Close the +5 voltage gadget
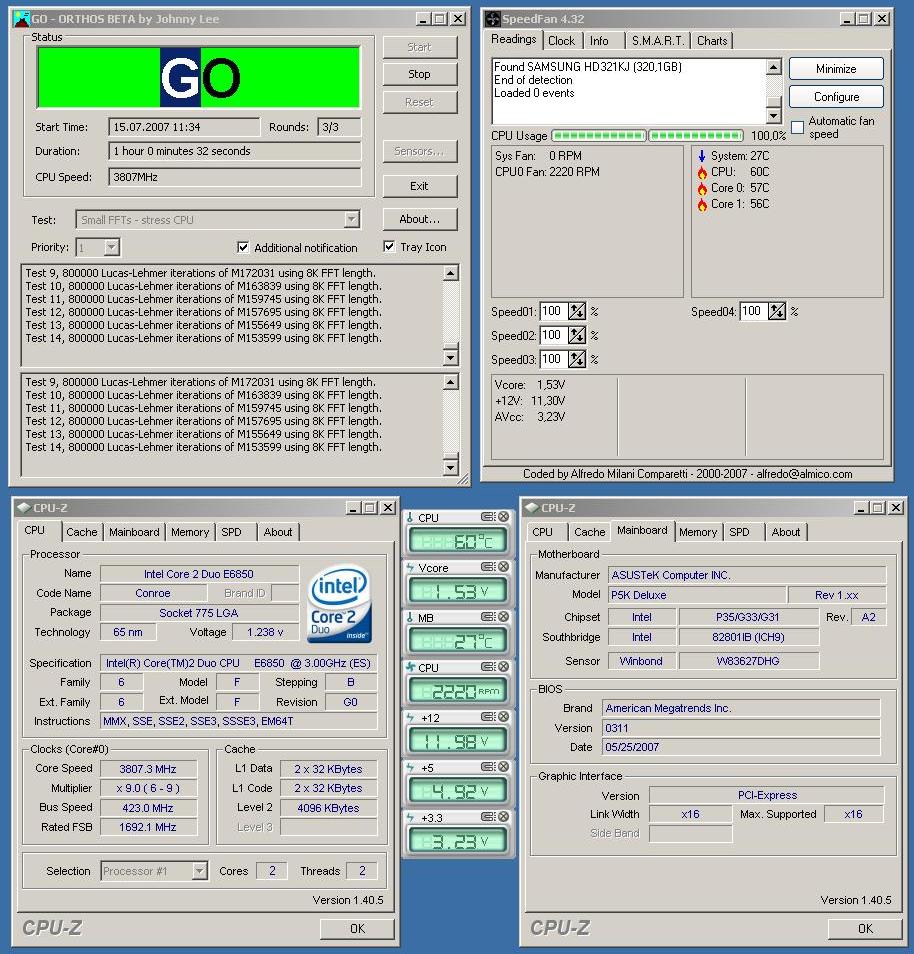This screenshot has height=954, width=914. pos(504,767)
